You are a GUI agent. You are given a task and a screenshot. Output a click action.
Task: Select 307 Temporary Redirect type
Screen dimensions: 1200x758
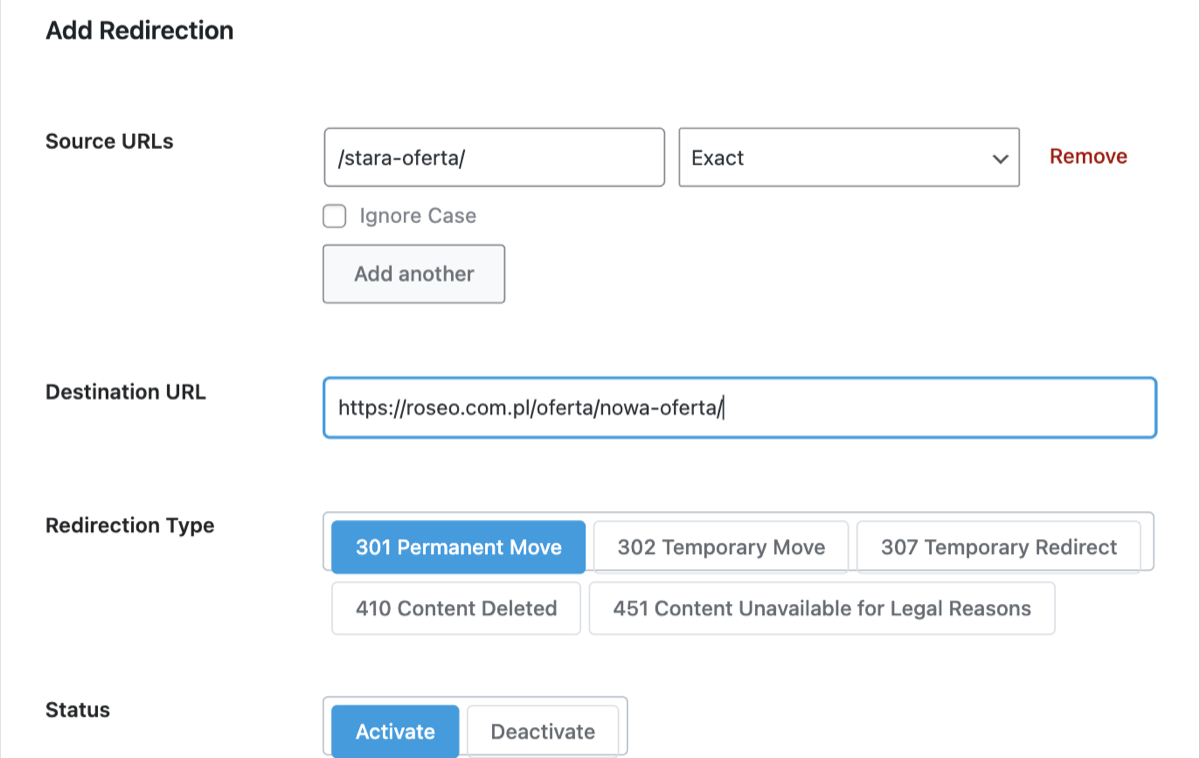click(999, 547)
